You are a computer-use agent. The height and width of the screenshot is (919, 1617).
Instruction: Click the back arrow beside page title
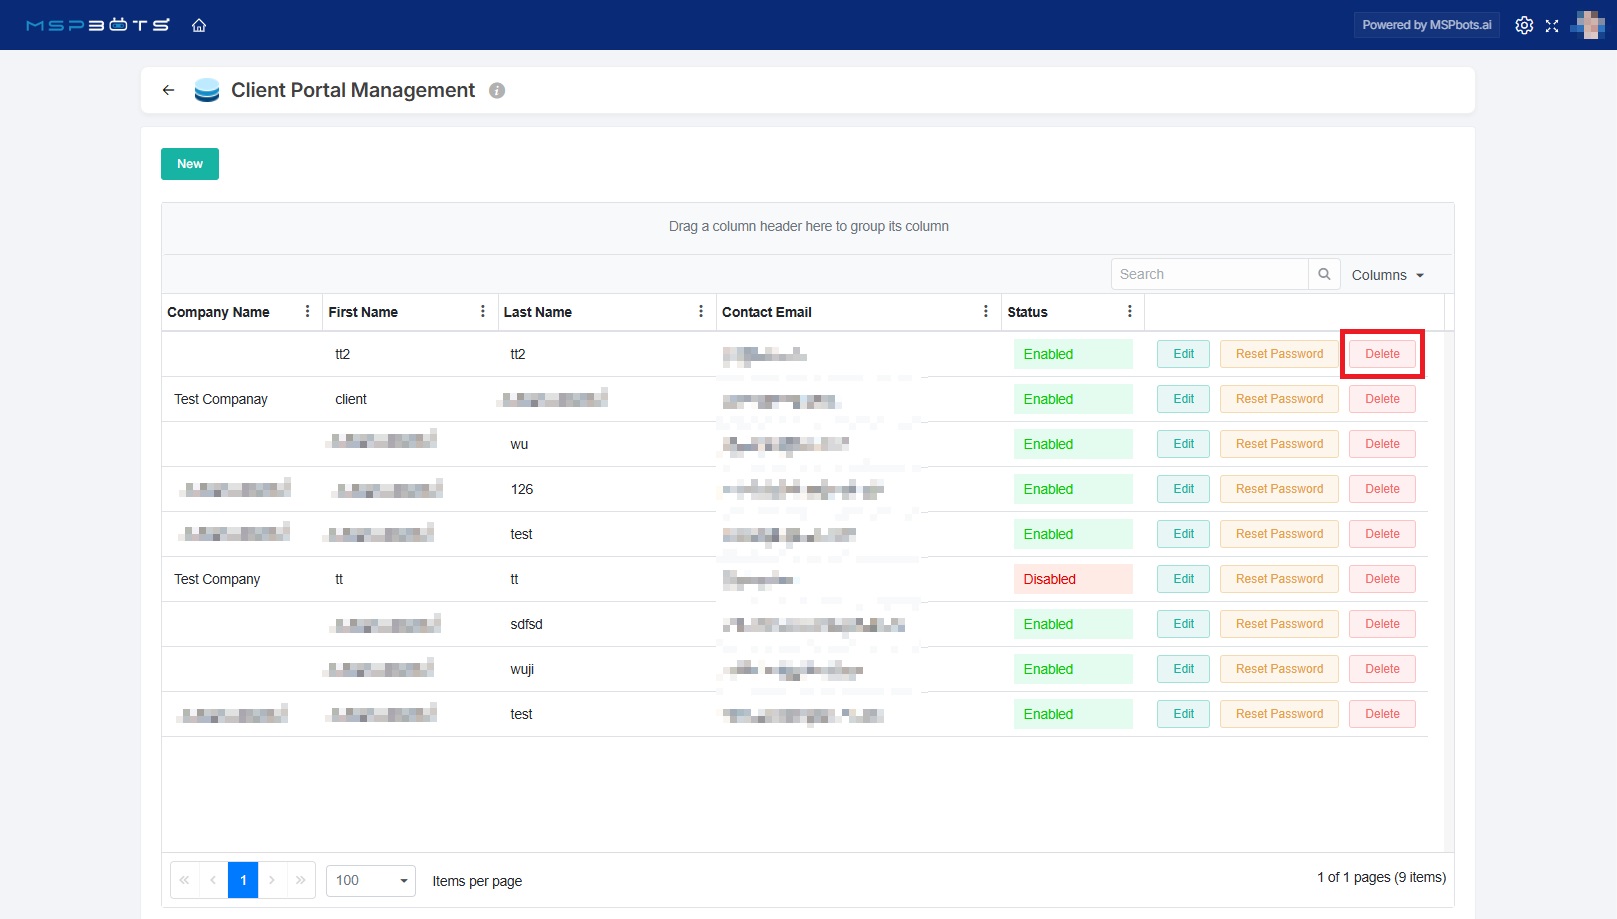(168, 90)
